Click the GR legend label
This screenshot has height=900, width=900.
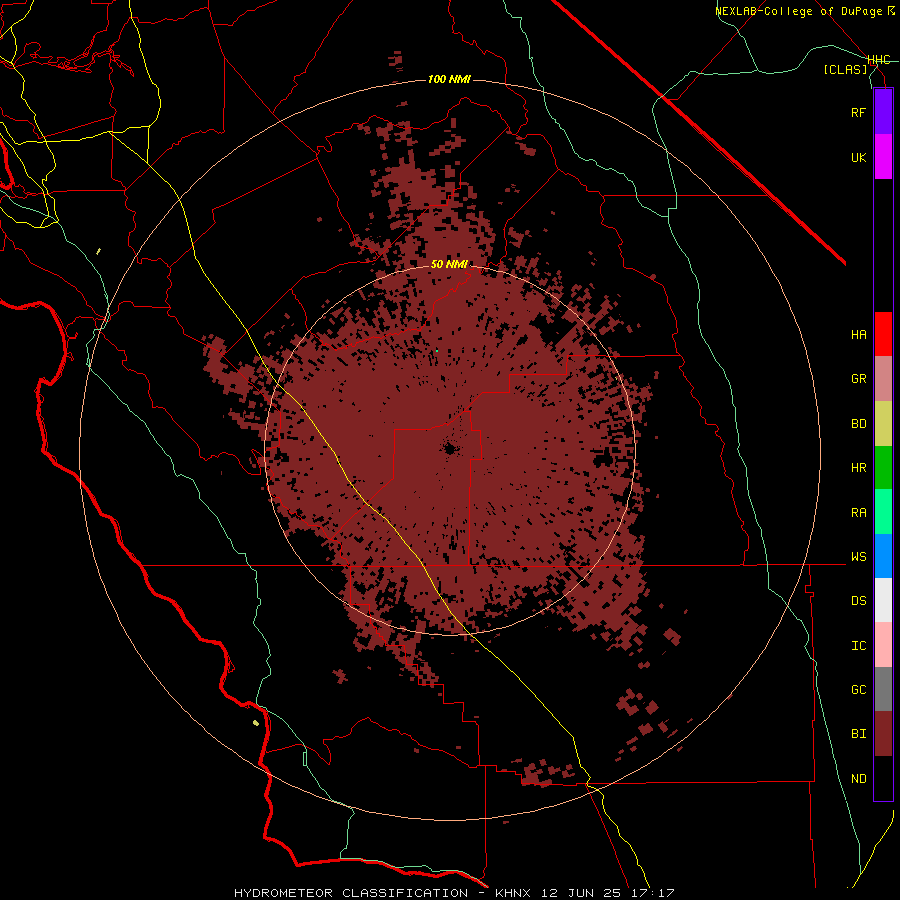pos(859,379)
